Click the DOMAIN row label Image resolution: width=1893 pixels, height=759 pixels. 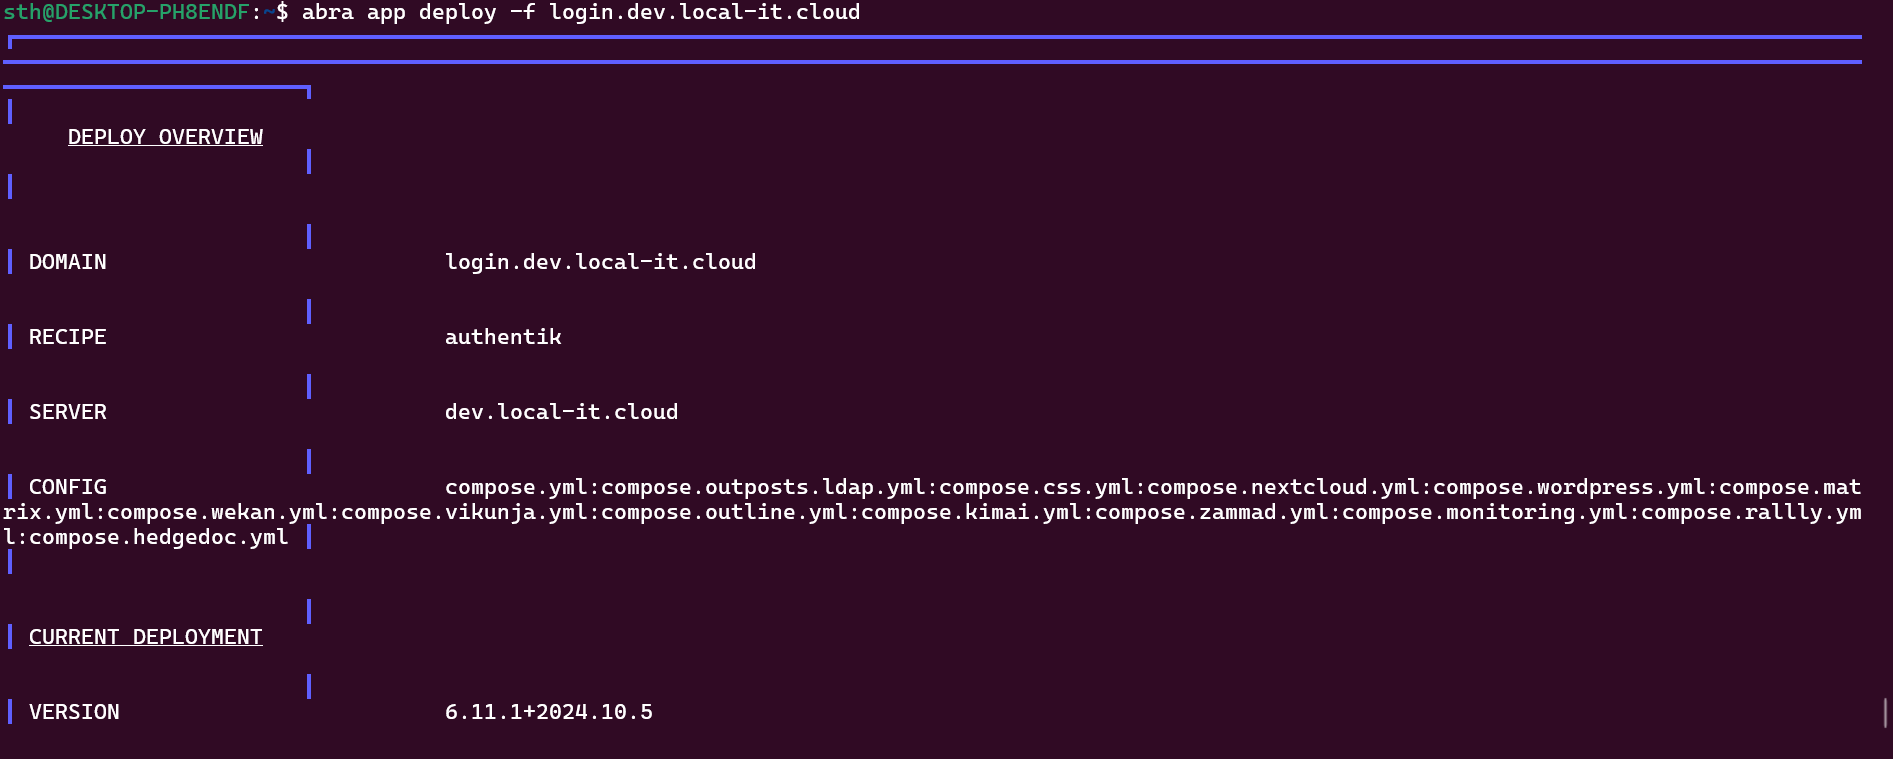pyautogui.click(x=68, y=262)
